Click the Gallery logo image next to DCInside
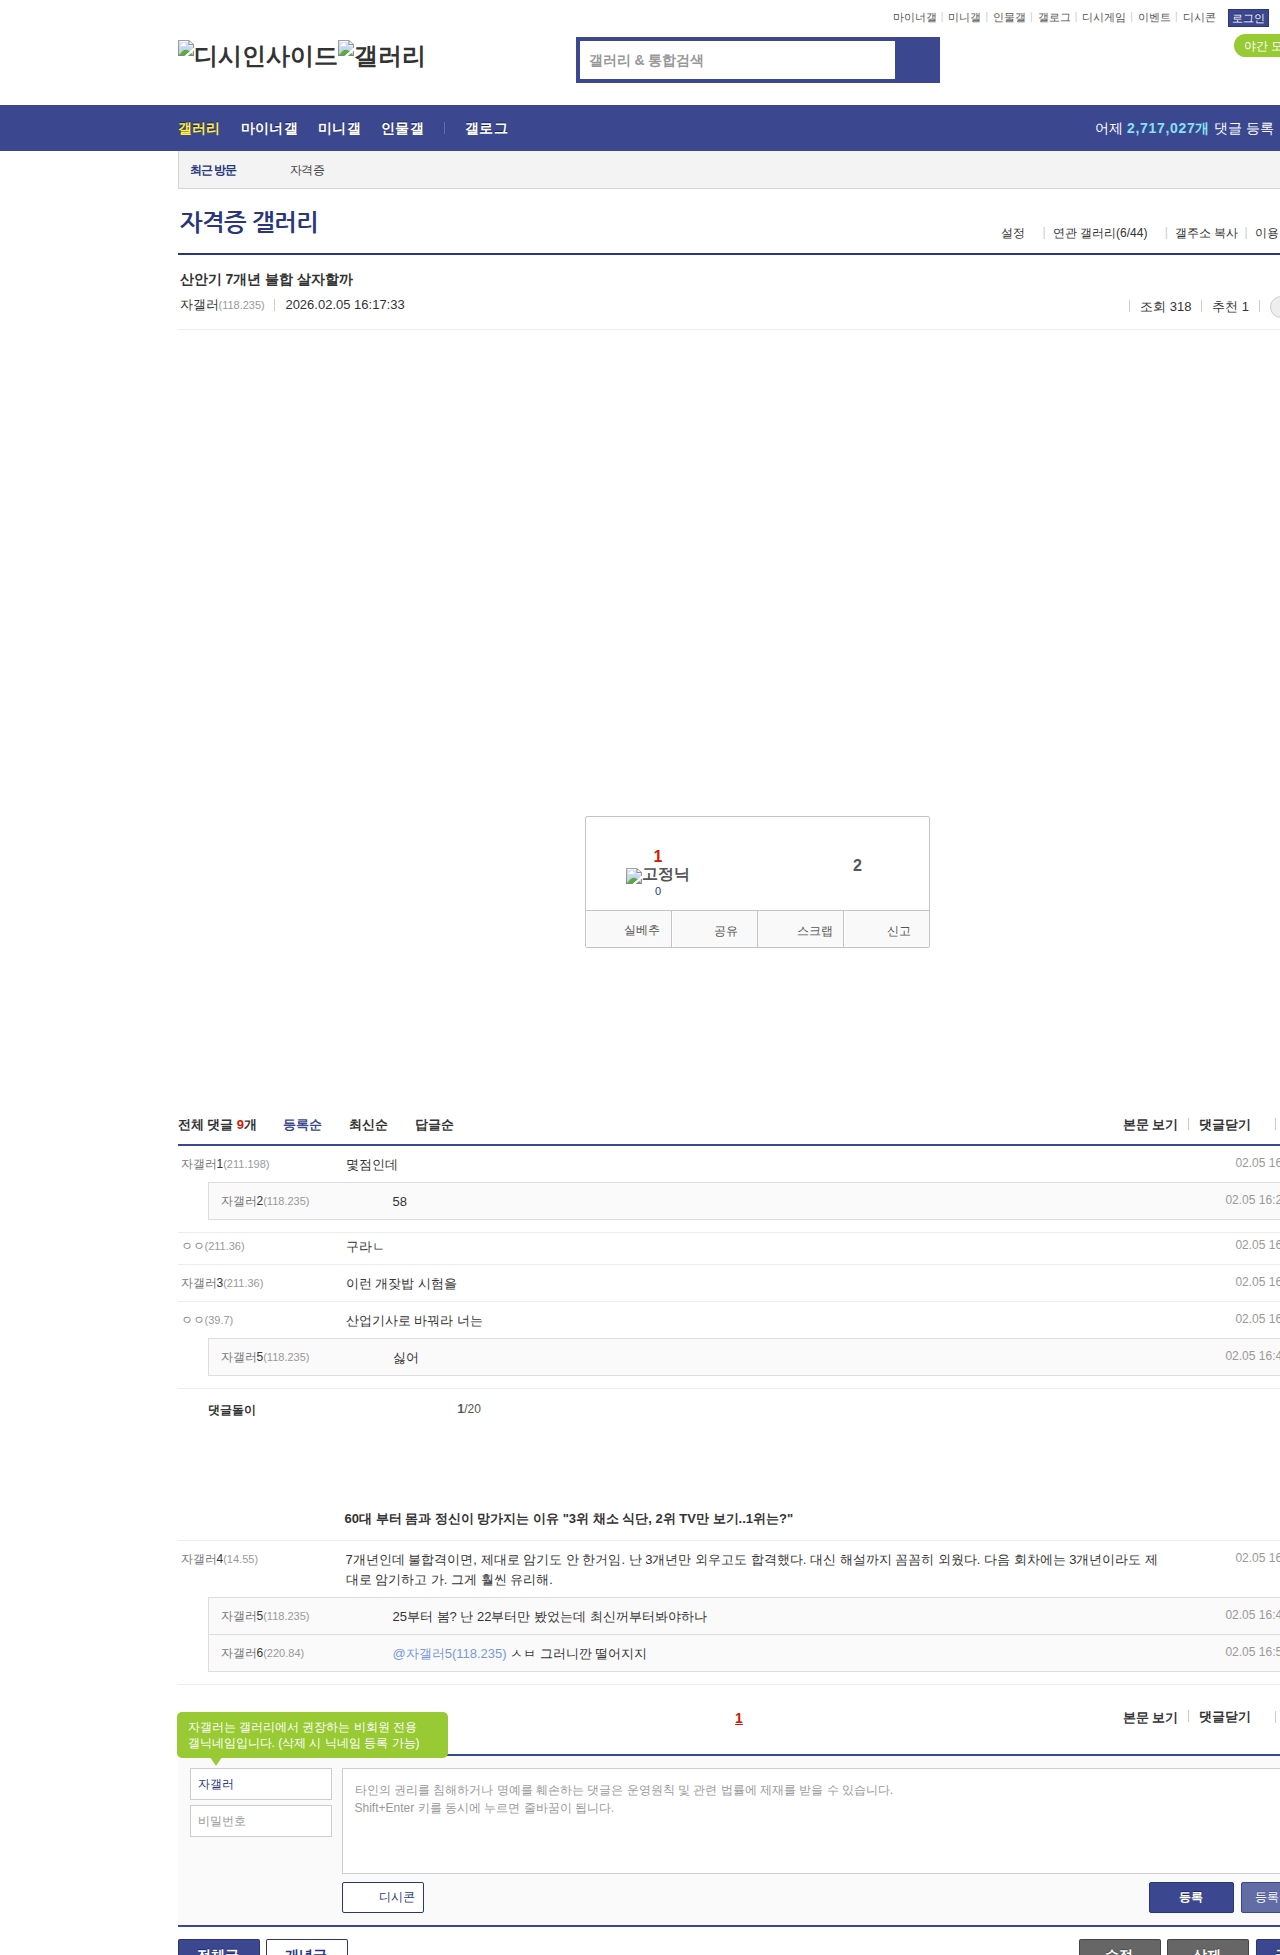The width and height of the screenshot is (1280, 1955). [x=381, y=55]
